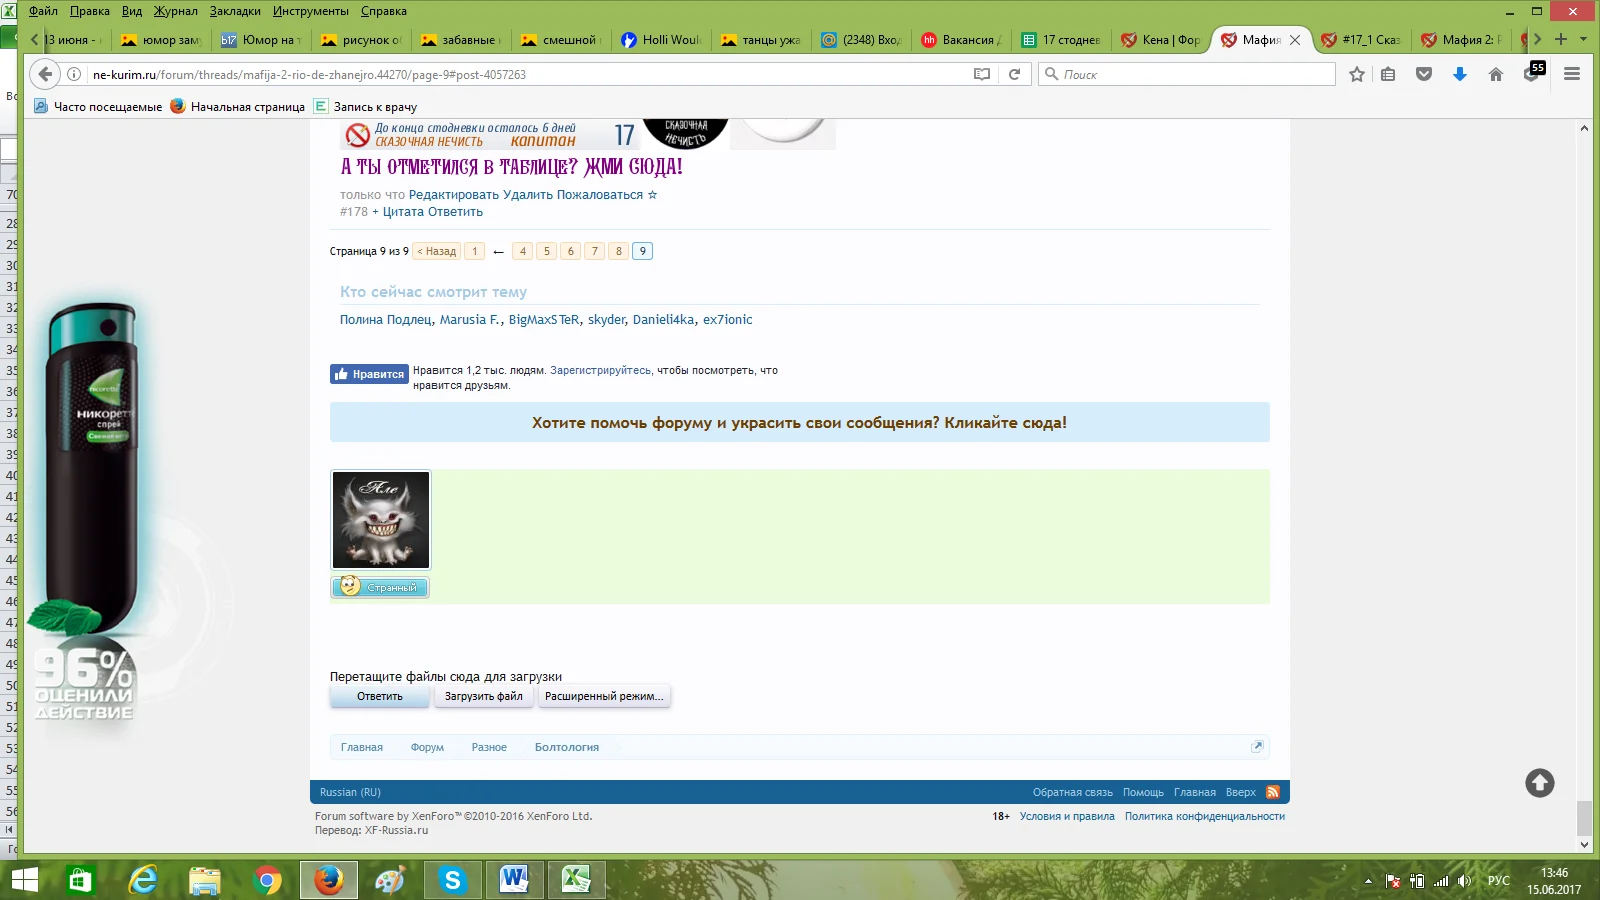Open the Закладки menu
The image size is (1600, 900).
click(235, 11)
